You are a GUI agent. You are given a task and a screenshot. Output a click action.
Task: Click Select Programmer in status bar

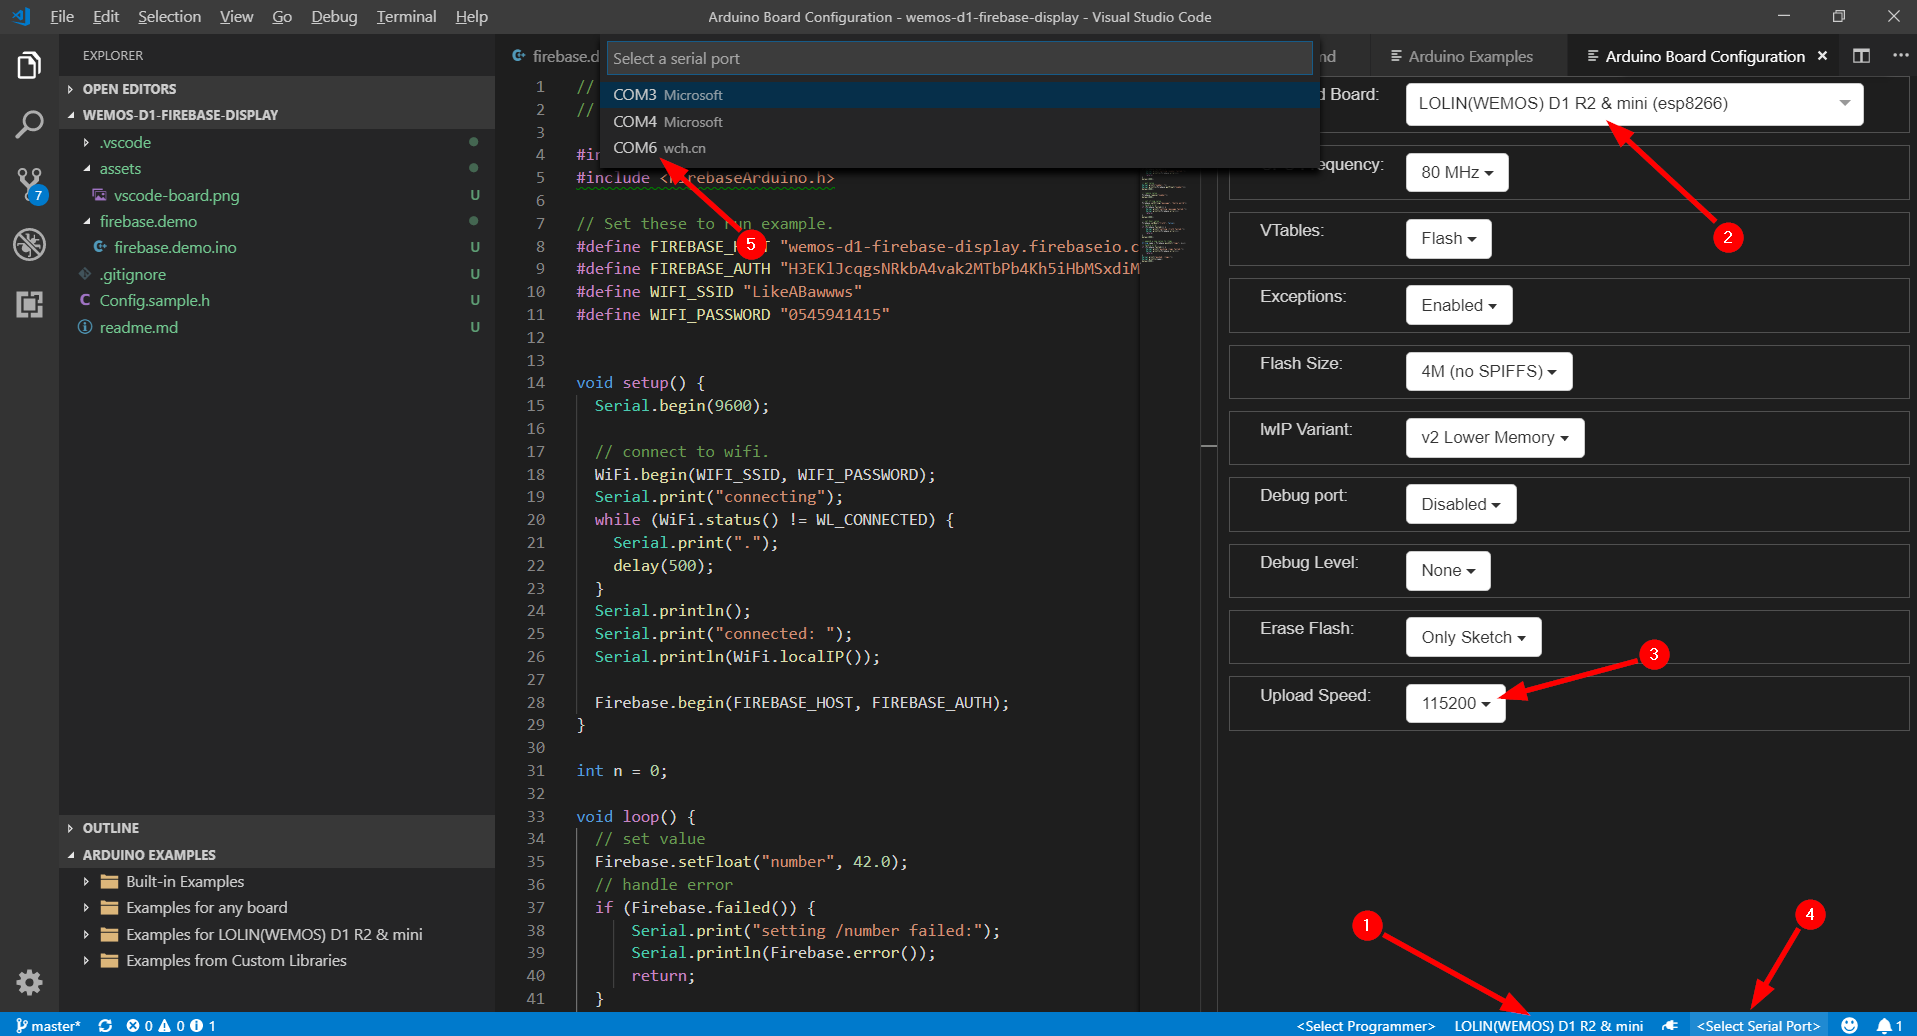tap(1365, 1025)
